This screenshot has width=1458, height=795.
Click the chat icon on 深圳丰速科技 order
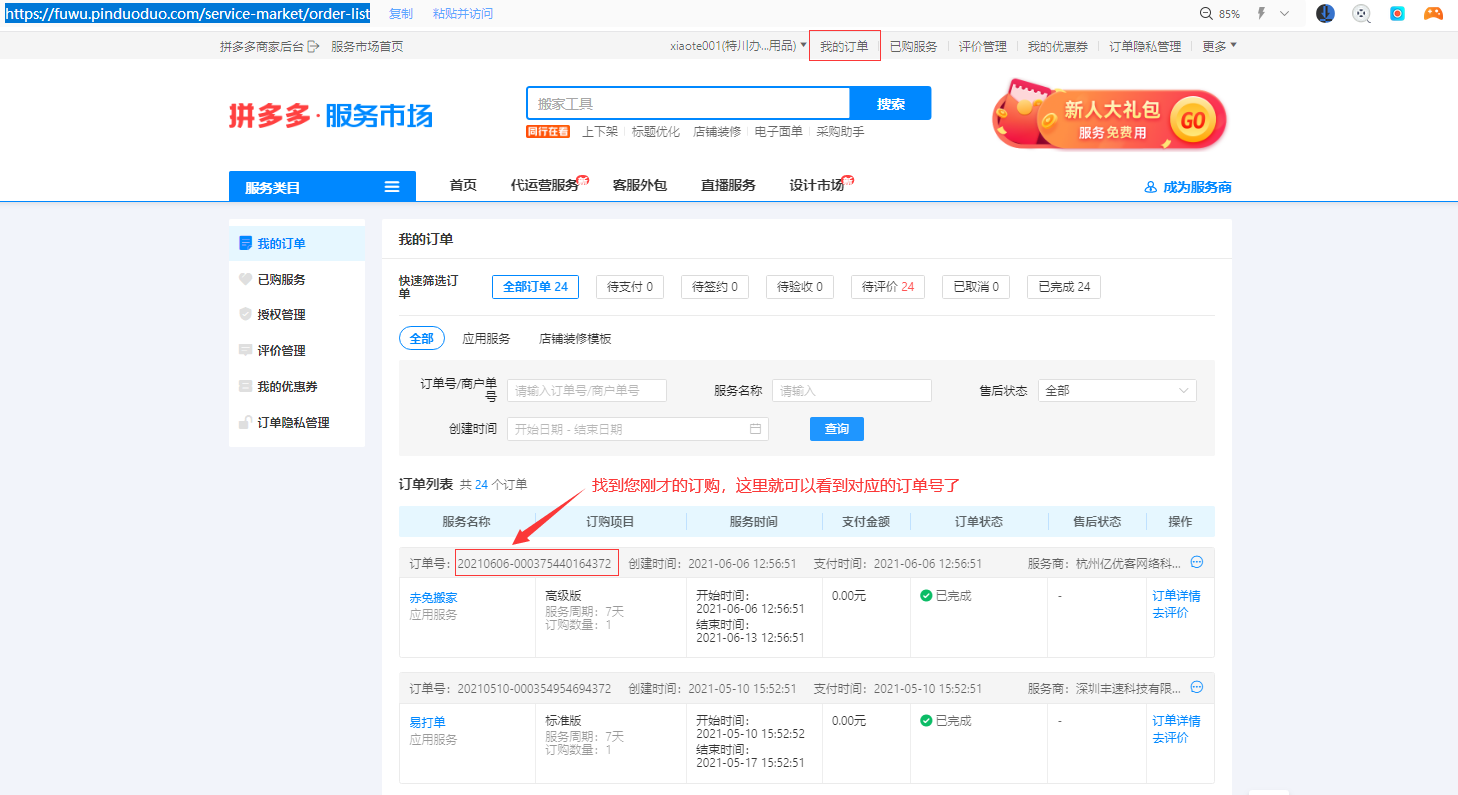click(1197, 688)
